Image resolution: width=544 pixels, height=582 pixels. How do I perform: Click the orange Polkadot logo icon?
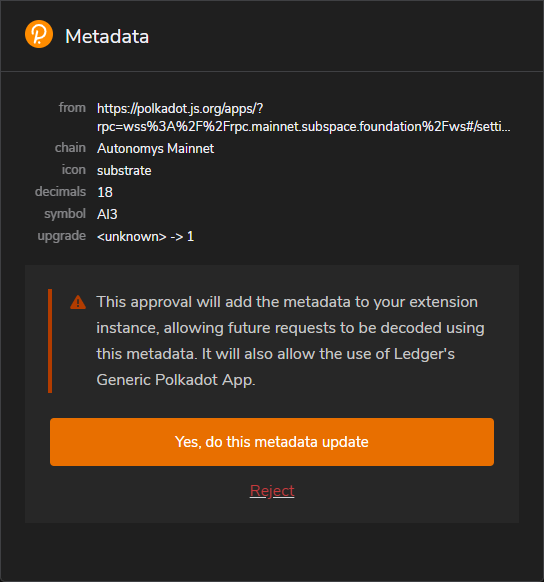39,34
